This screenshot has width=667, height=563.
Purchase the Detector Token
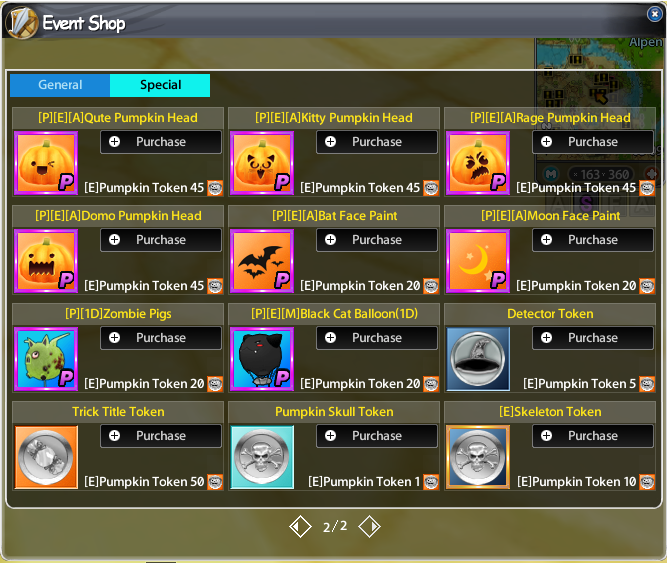point(593,338)
